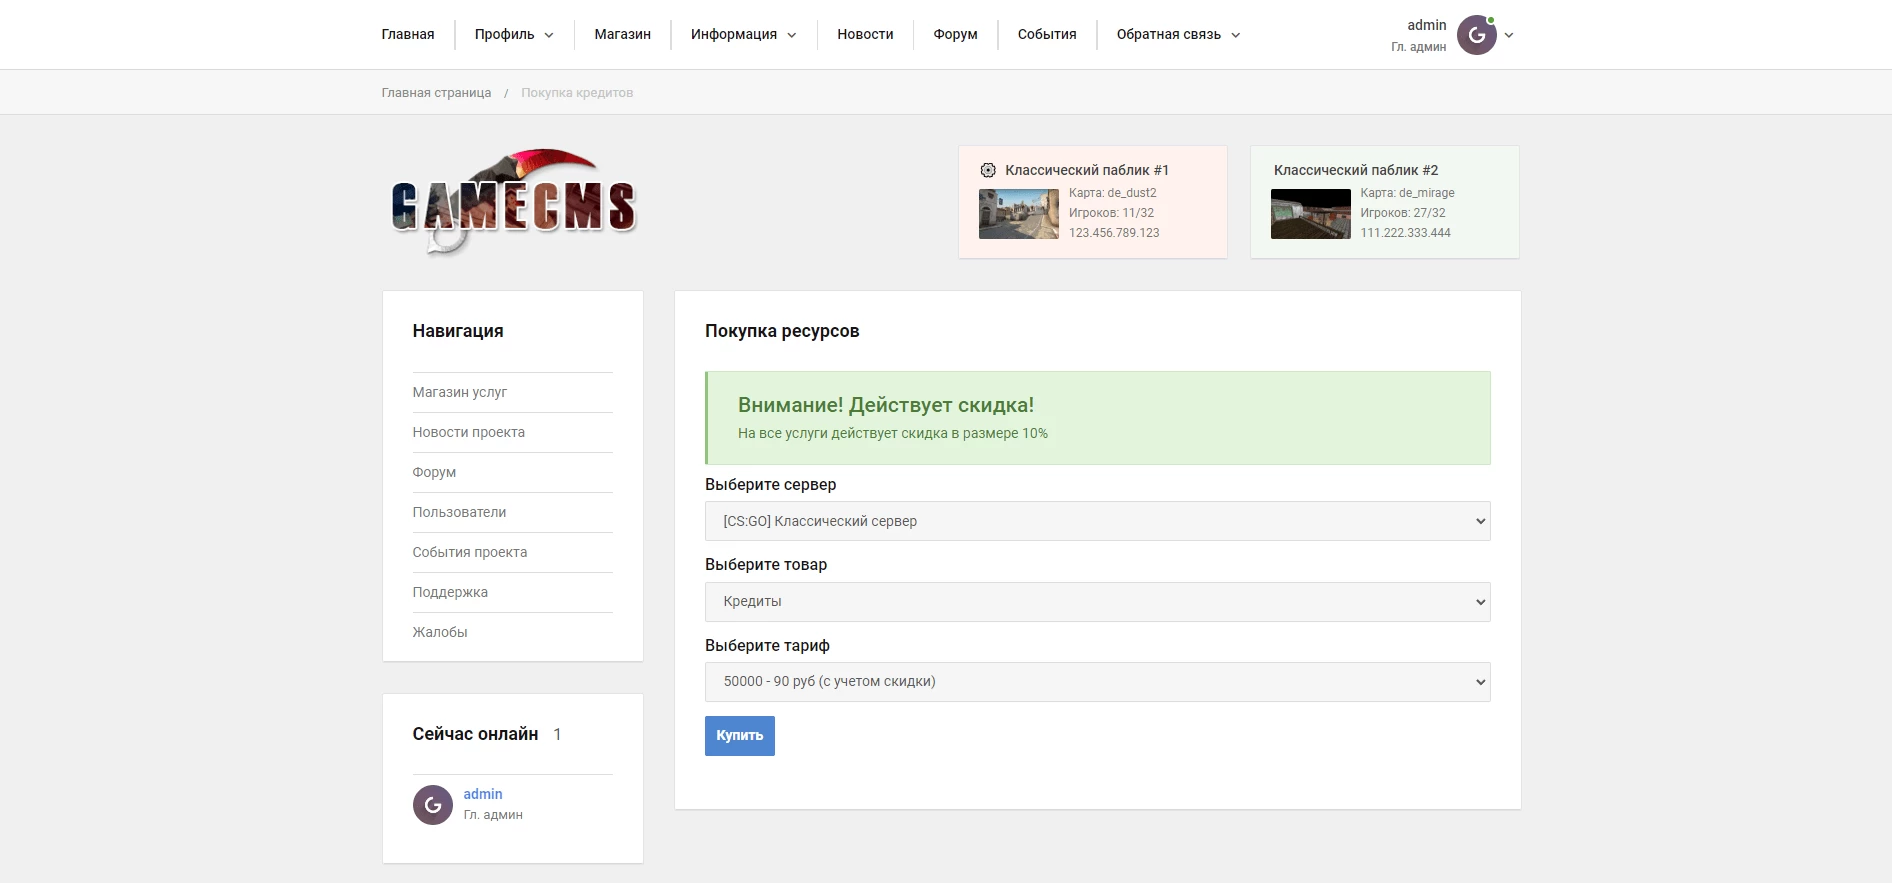This screenshot has width=1892, height=883.
Task: Go to Главная in top menu
Action: click(x=408, y=34)
